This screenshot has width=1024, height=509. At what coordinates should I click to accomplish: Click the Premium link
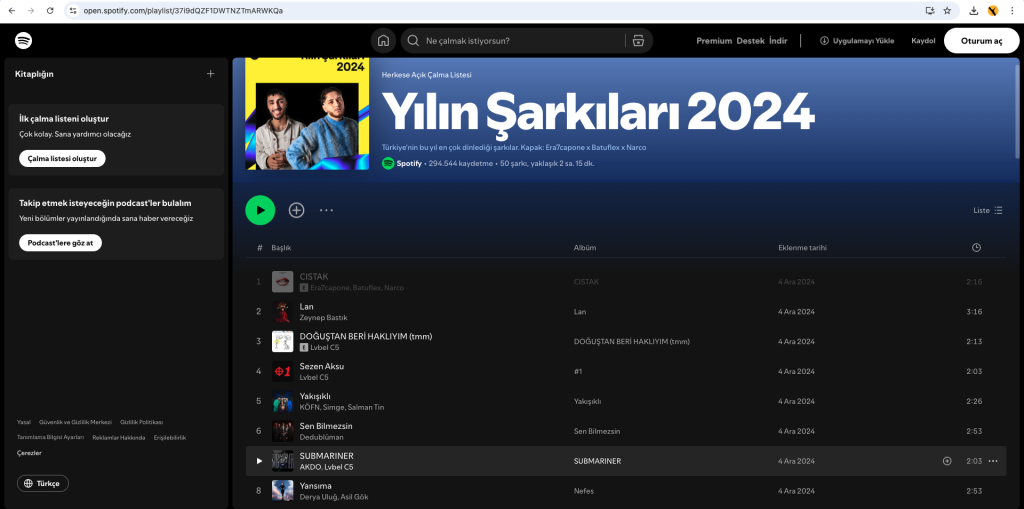[714, 41]
